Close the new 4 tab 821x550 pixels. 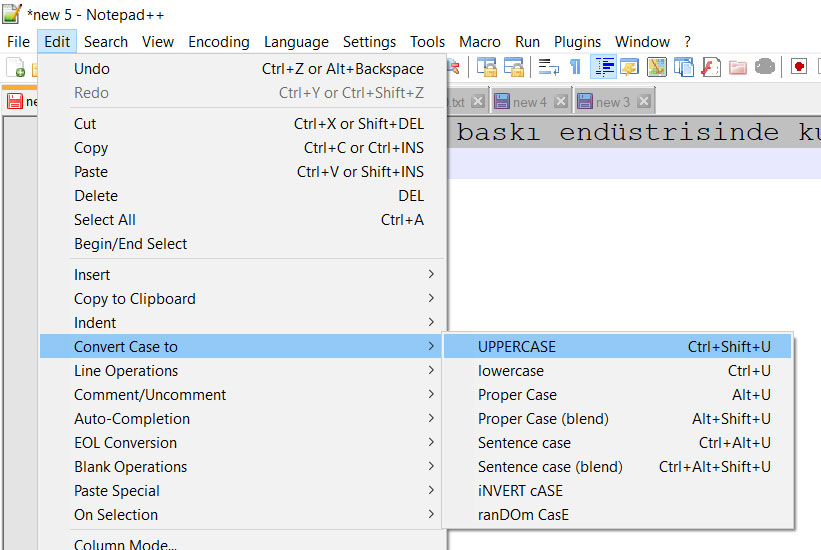coord(560,101)
